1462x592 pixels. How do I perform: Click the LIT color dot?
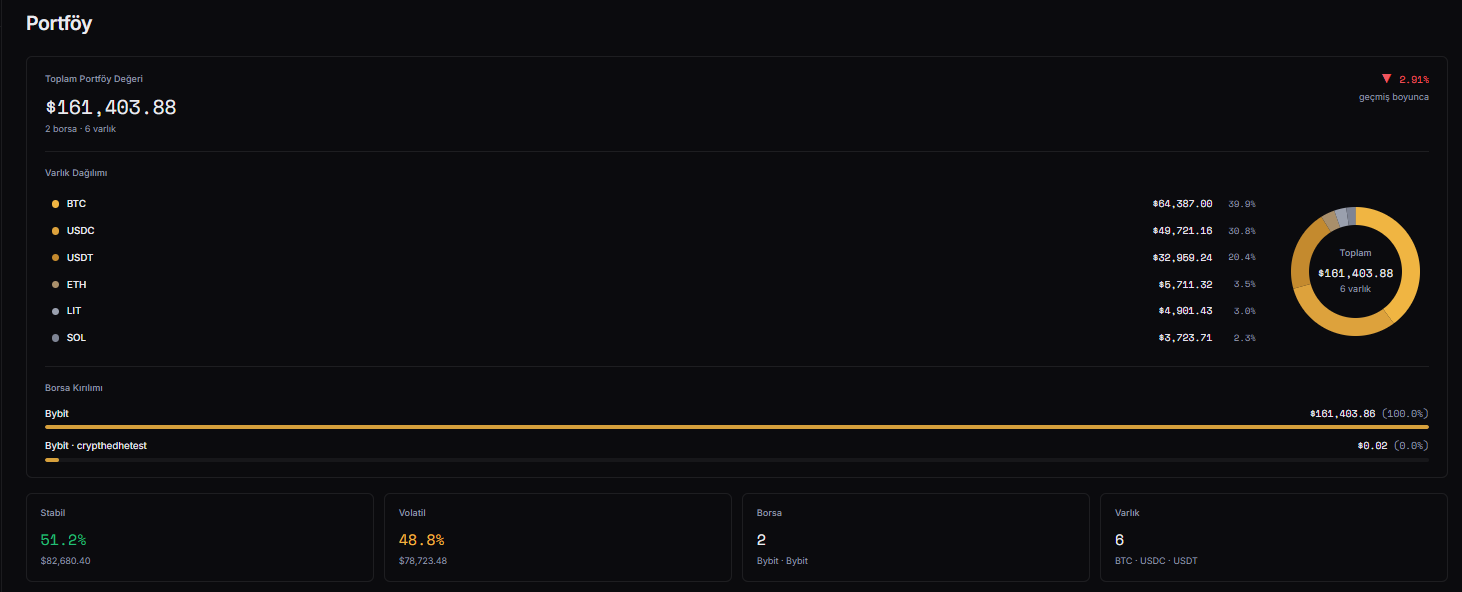(56, 311)
